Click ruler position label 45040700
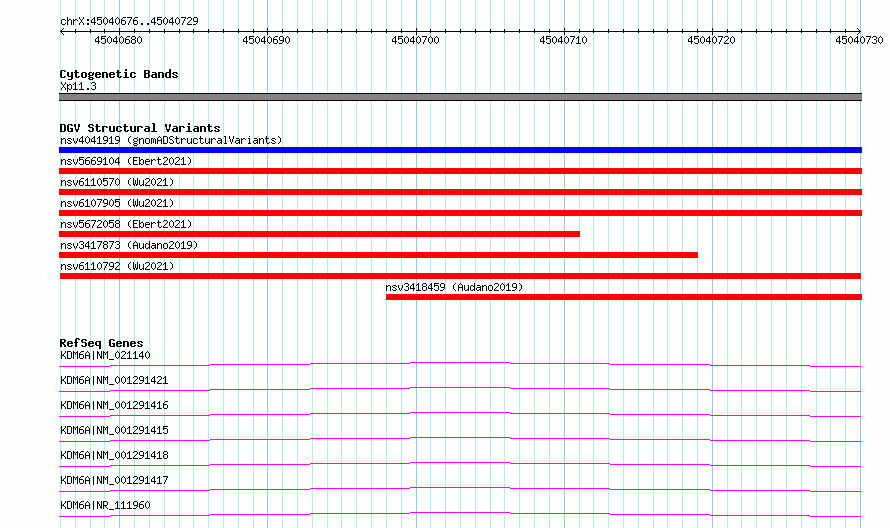890x528 pixels. [415, 40]
